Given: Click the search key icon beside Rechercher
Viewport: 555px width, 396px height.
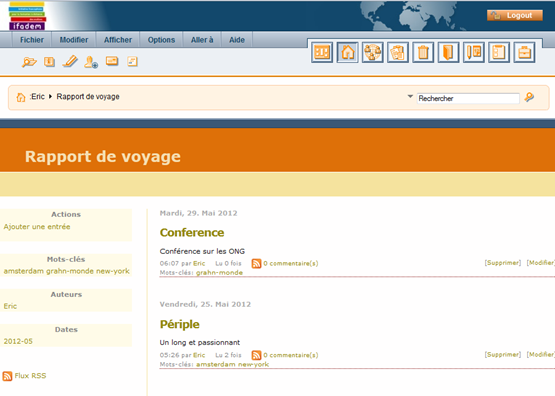Looking at the screenshot, I should coord(529,97).
